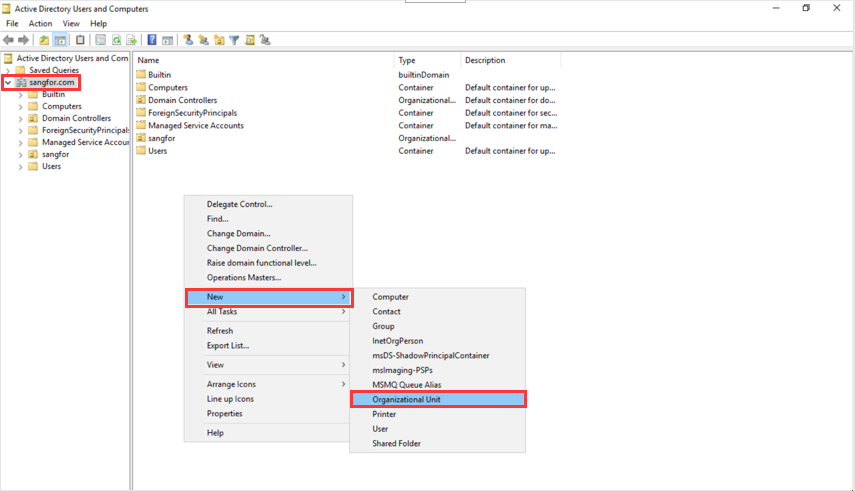
Task: Click the Export List toolbar icon
Action: point(131,40)
